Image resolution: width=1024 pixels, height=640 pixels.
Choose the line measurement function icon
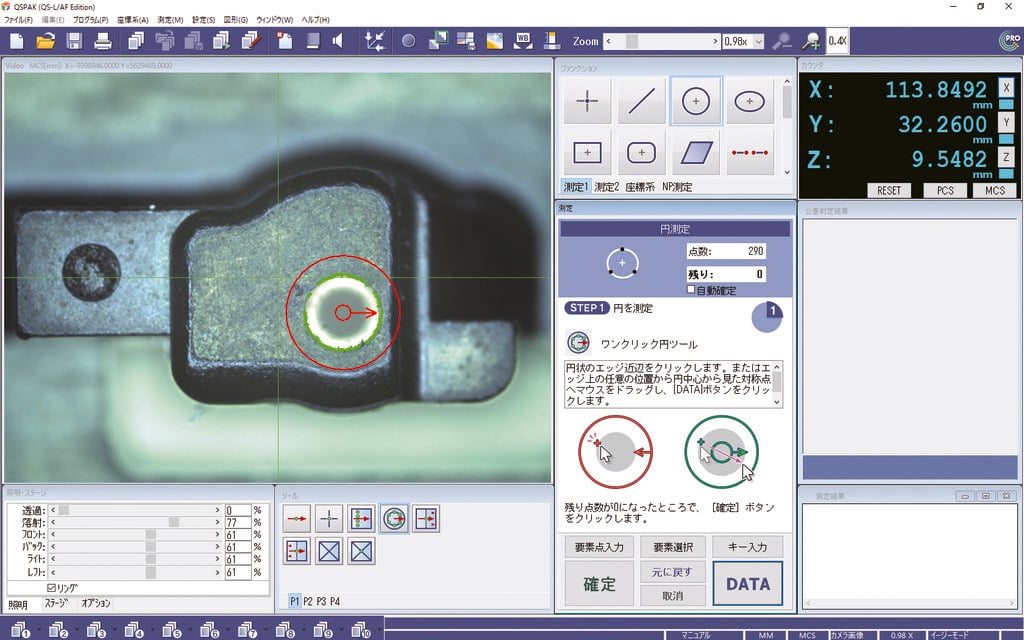pos(641,100)
